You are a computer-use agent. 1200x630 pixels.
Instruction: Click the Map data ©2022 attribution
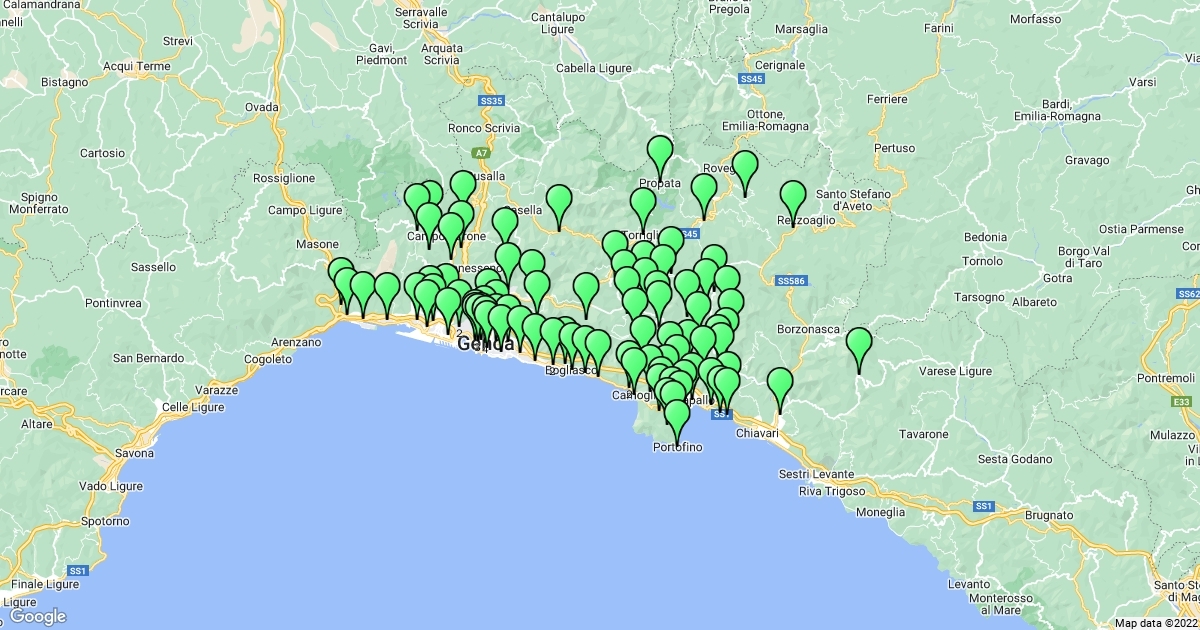(1157, 623)
